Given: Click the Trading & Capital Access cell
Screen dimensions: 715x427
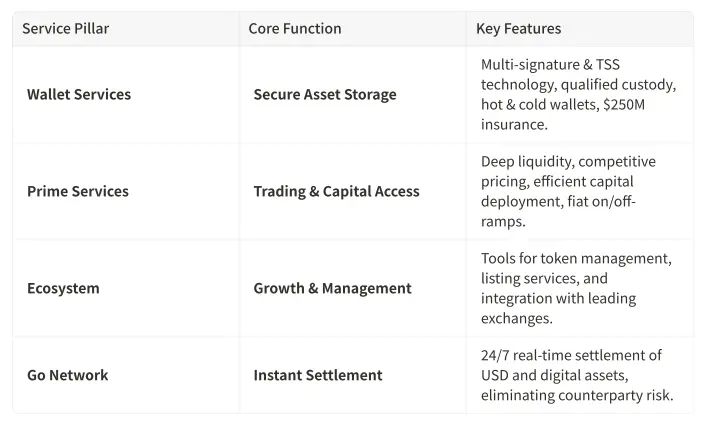Looking at the screenshot, I should (336, 191).
